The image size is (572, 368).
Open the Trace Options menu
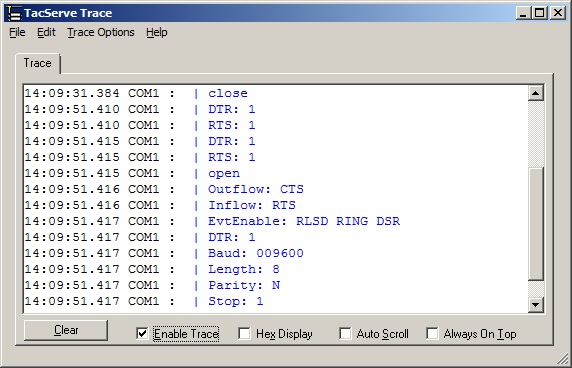(x=101, y=32)
